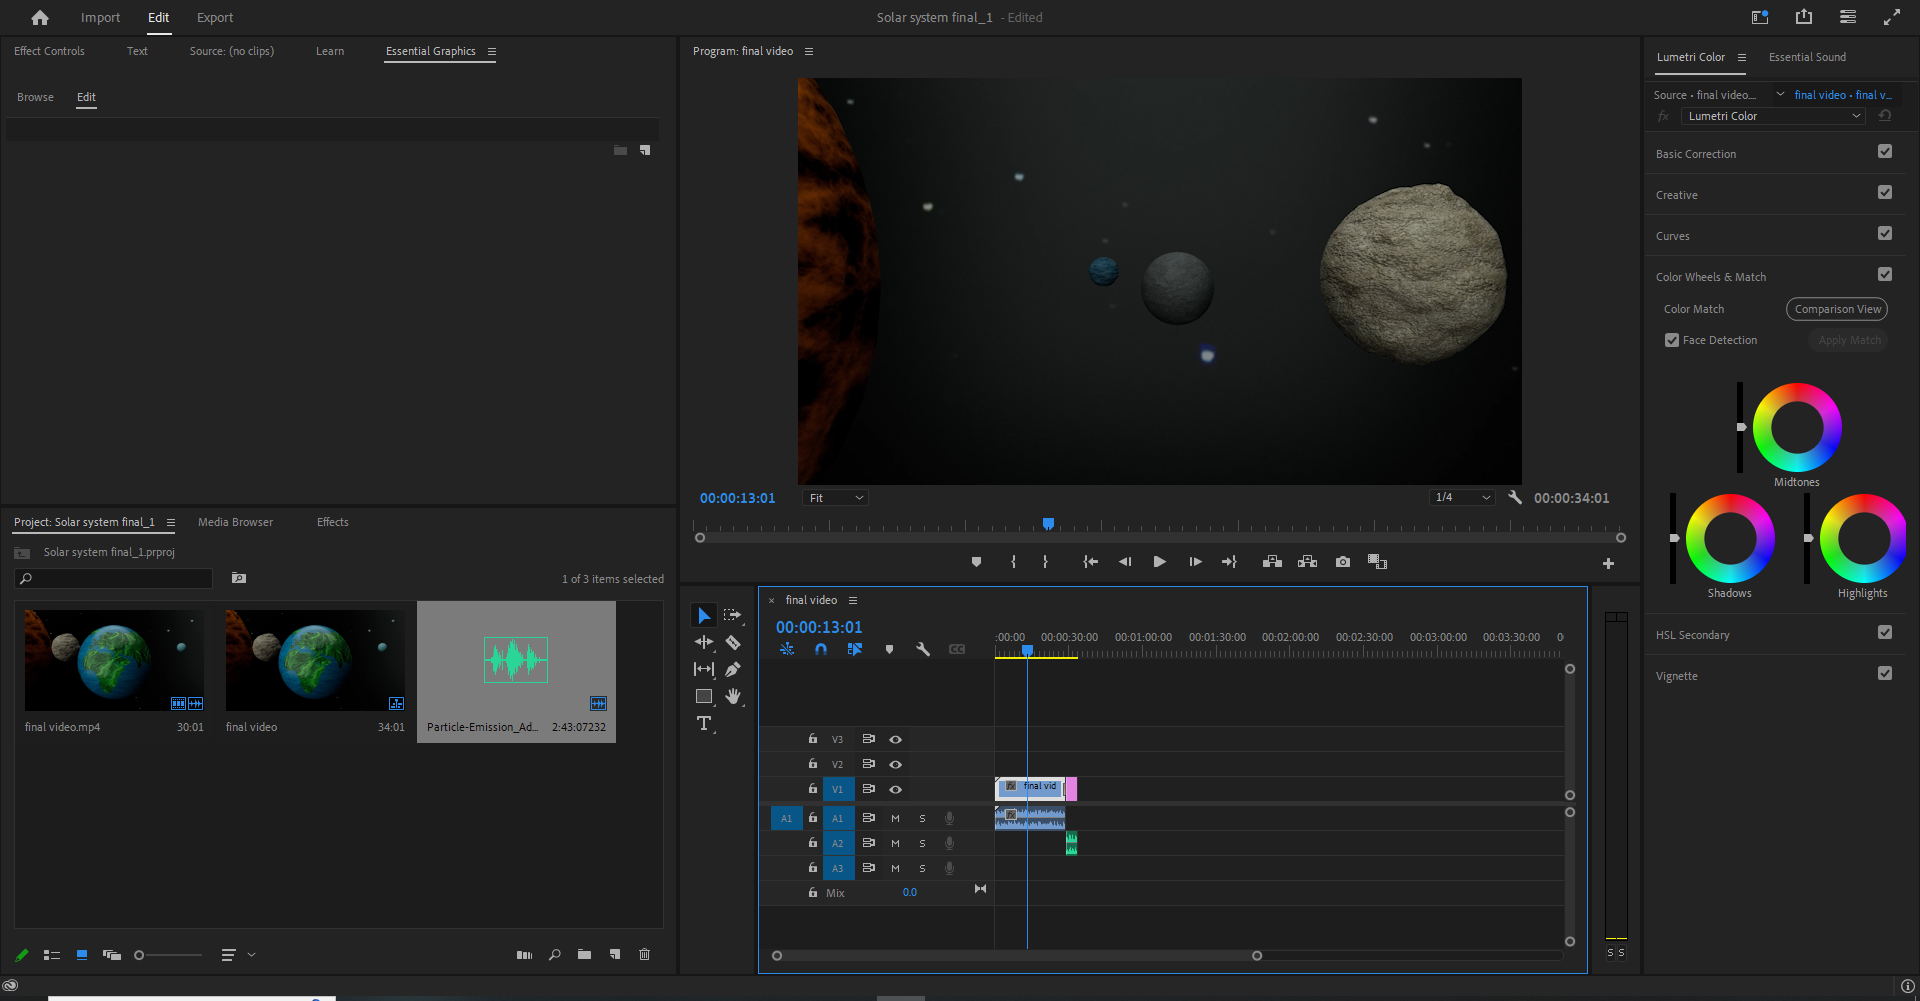
Task: Click the Export Frame camera icon
Action: click(1343, 562)
